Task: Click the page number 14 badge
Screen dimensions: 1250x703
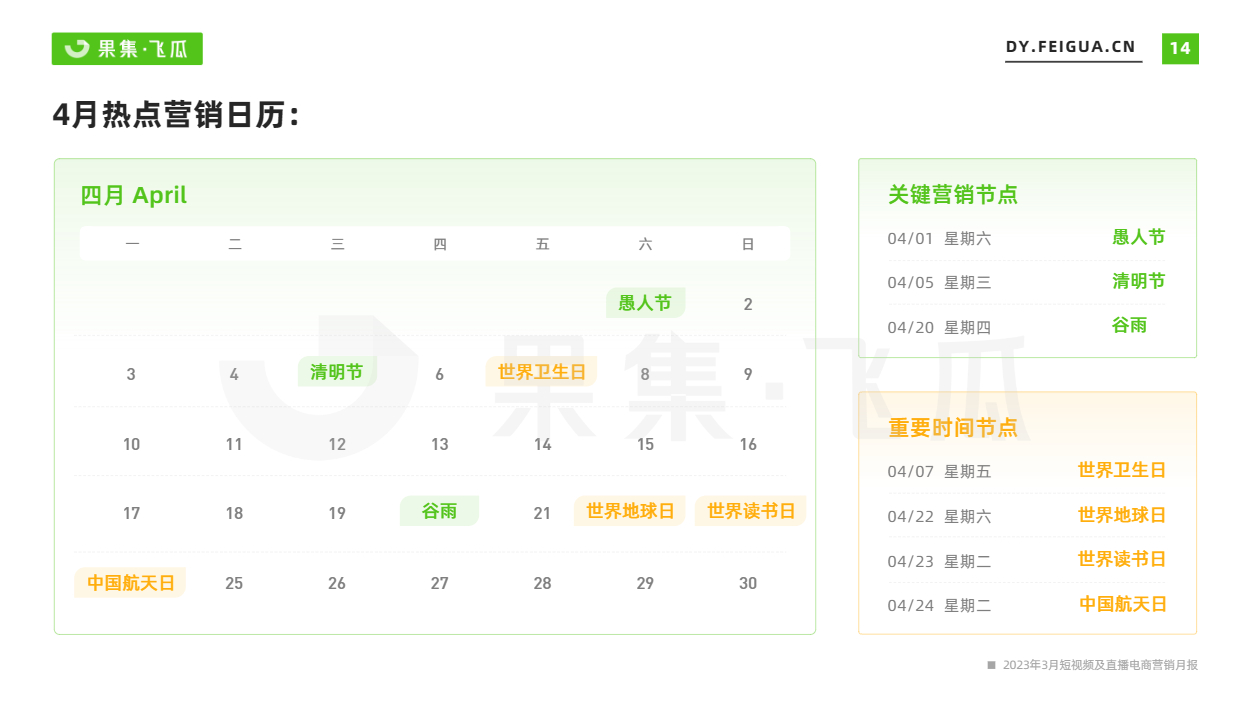Action: (x=1180, y=48)
